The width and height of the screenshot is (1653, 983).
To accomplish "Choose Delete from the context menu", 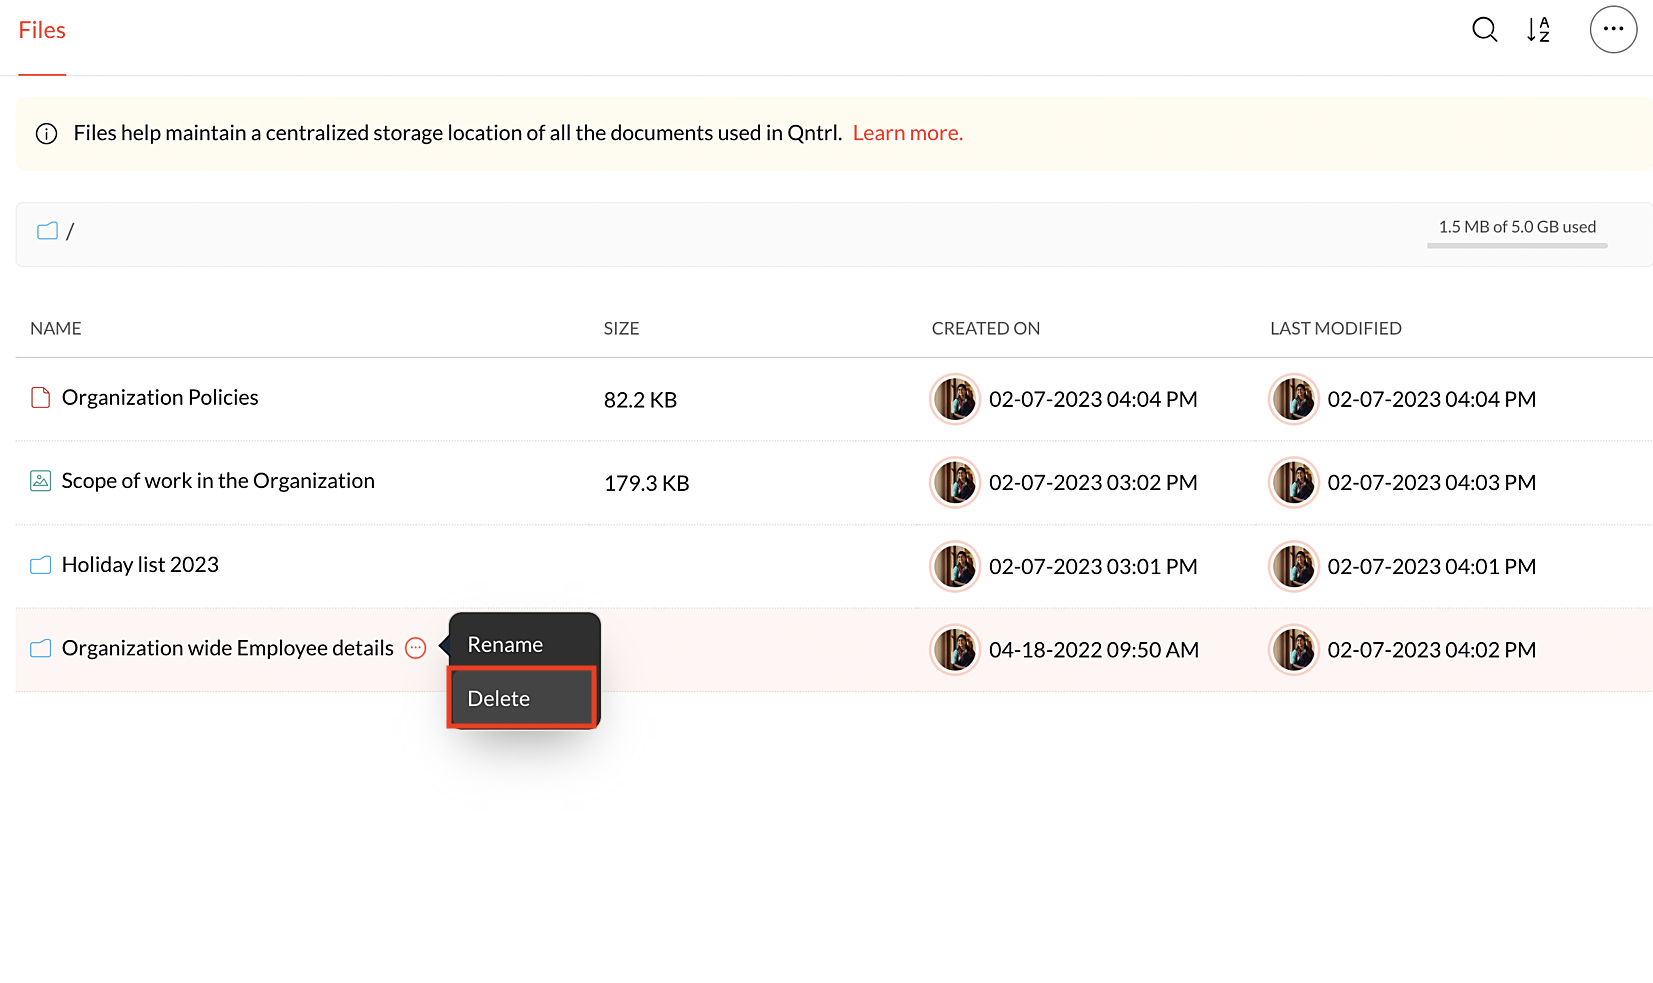I will click(499, 699).
